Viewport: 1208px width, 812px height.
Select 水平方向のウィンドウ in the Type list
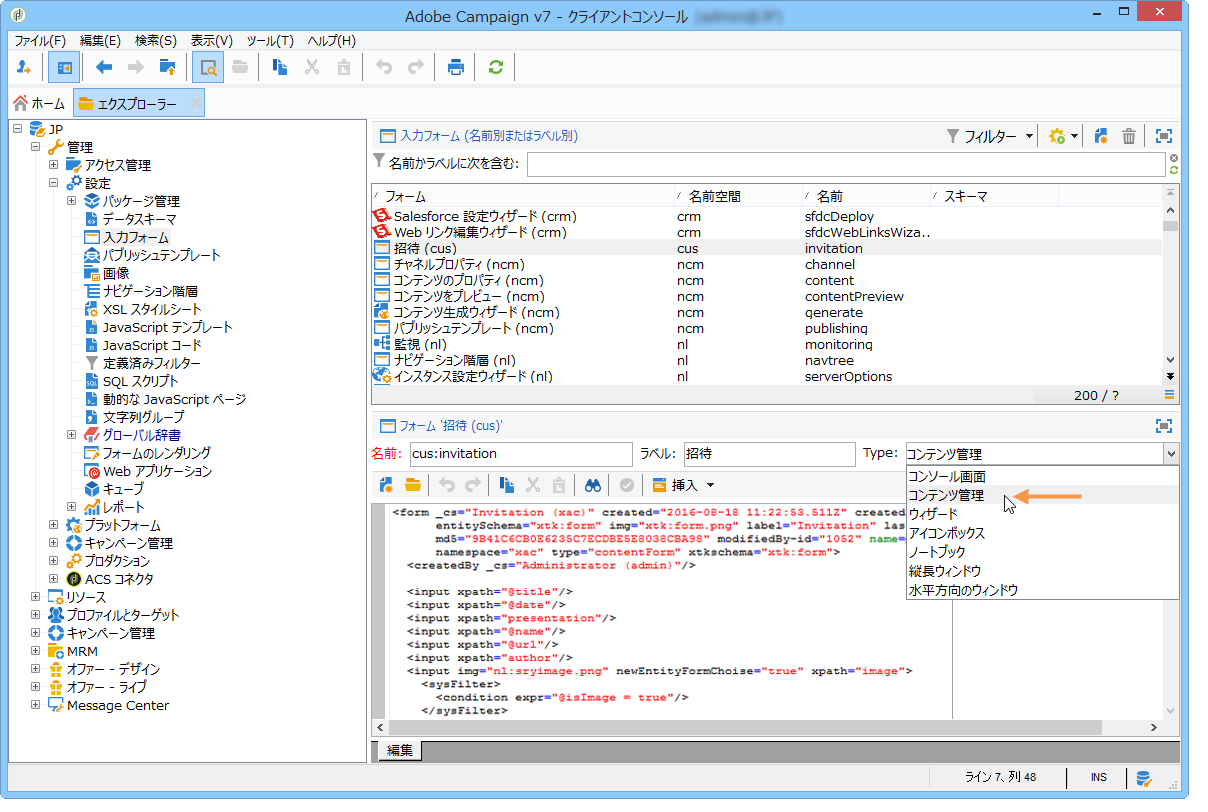pos(1042,590)
